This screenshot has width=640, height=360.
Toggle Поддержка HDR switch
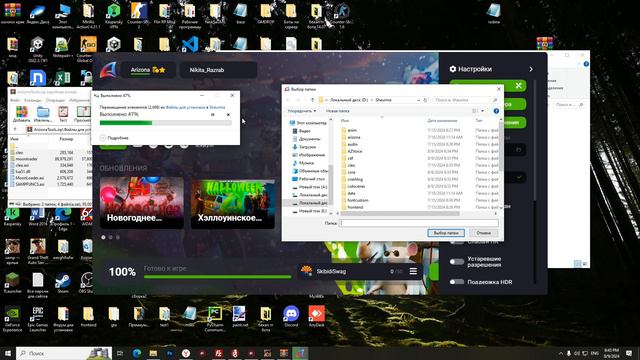(457, 282)
